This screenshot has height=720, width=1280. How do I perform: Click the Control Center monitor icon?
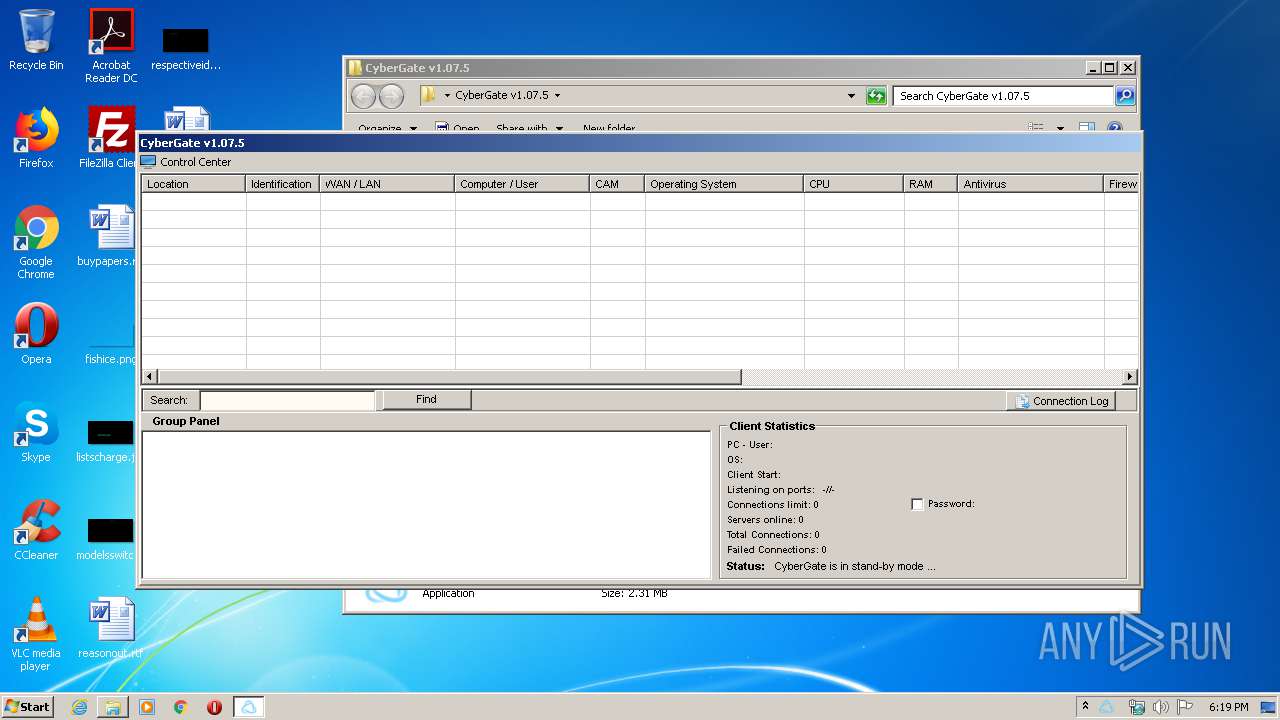pos(148,162)
